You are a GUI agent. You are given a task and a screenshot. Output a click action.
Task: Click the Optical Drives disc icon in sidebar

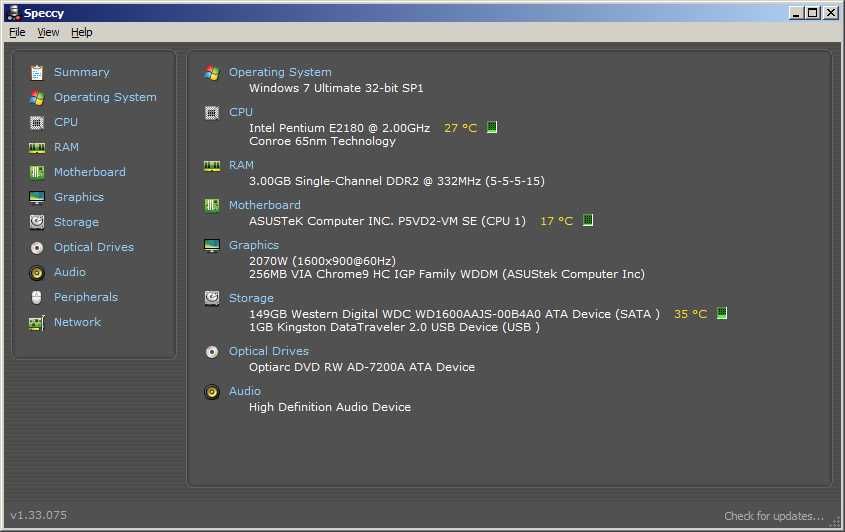[x=37, y=247]
